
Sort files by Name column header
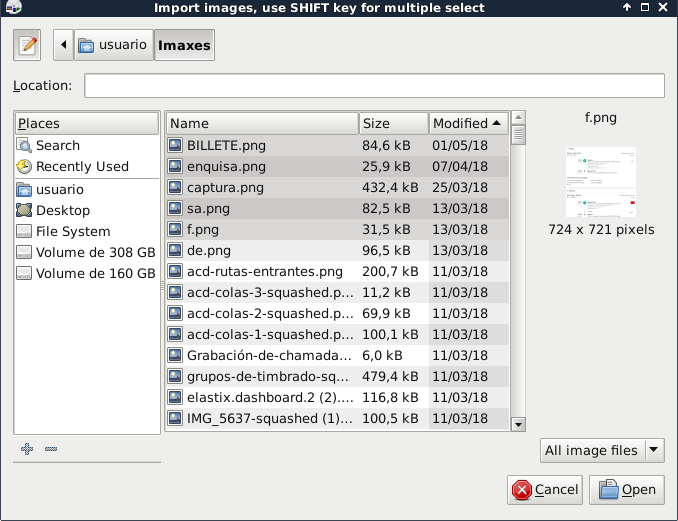[261, 123]
